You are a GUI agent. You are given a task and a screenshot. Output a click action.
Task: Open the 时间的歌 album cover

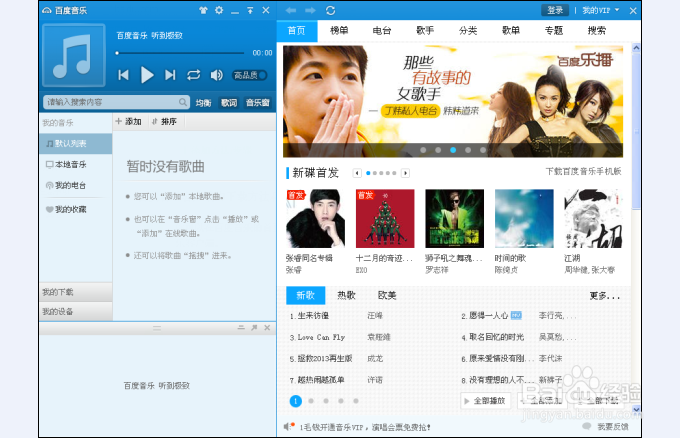pos(524,219)
